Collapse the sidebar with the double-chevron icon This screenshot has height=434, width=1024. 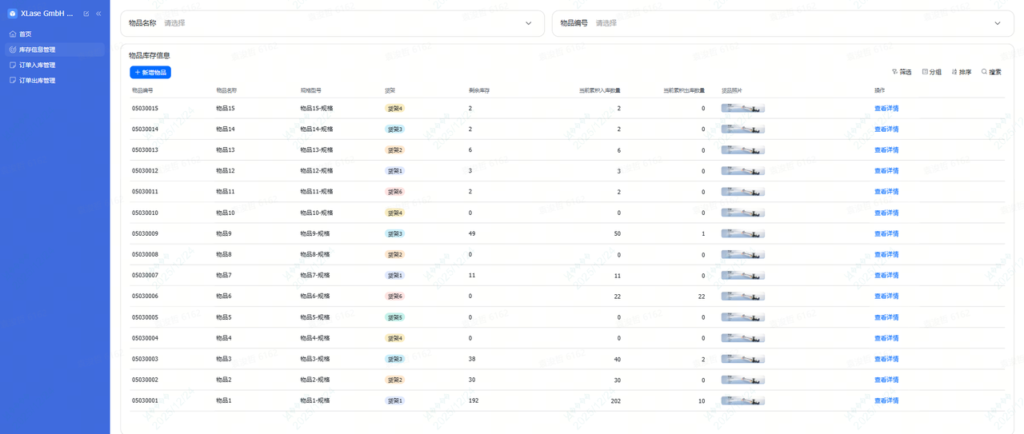click(x=98, y=13)
